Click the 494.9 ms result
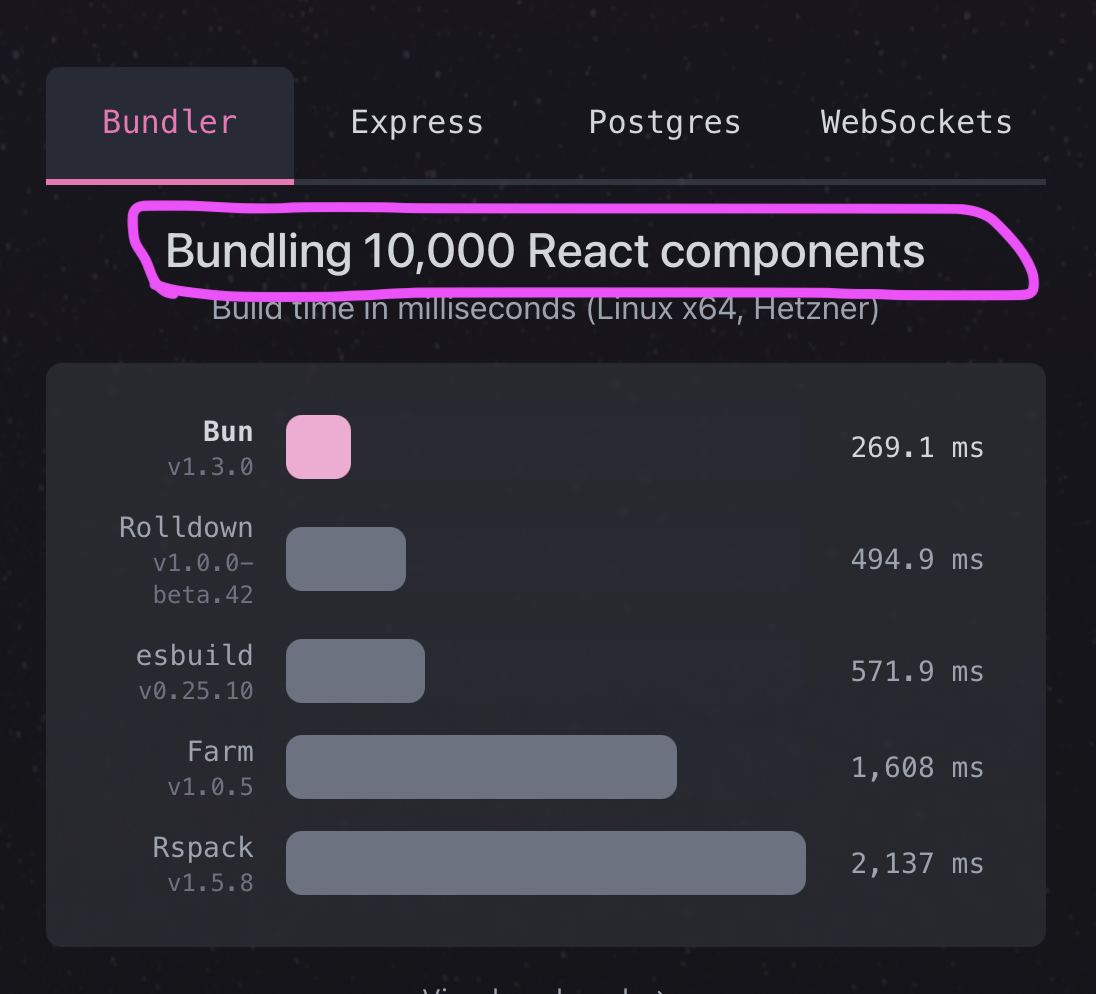Image resolution: width=1096 pixels, height=994 pixels. tap(917, 559)
